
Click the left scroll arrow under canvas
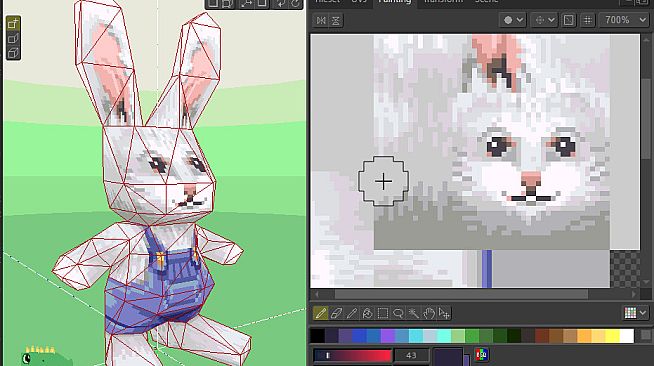point(317,294)
